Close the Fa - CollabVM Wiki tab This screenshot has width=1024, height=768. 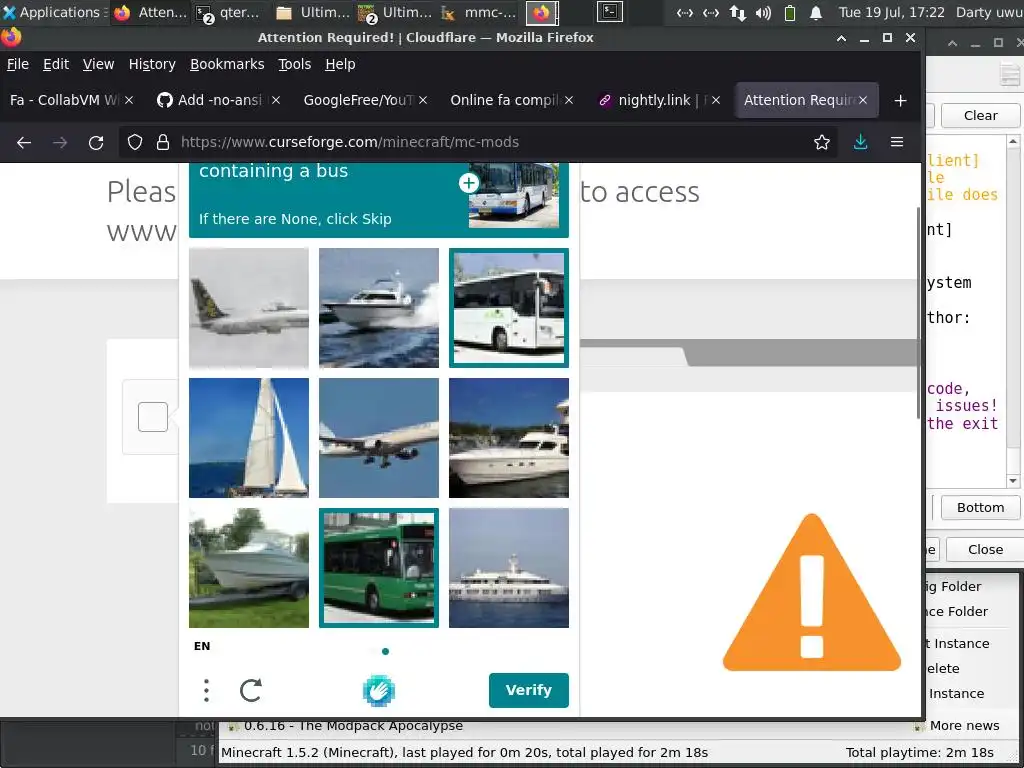point(129,100)
